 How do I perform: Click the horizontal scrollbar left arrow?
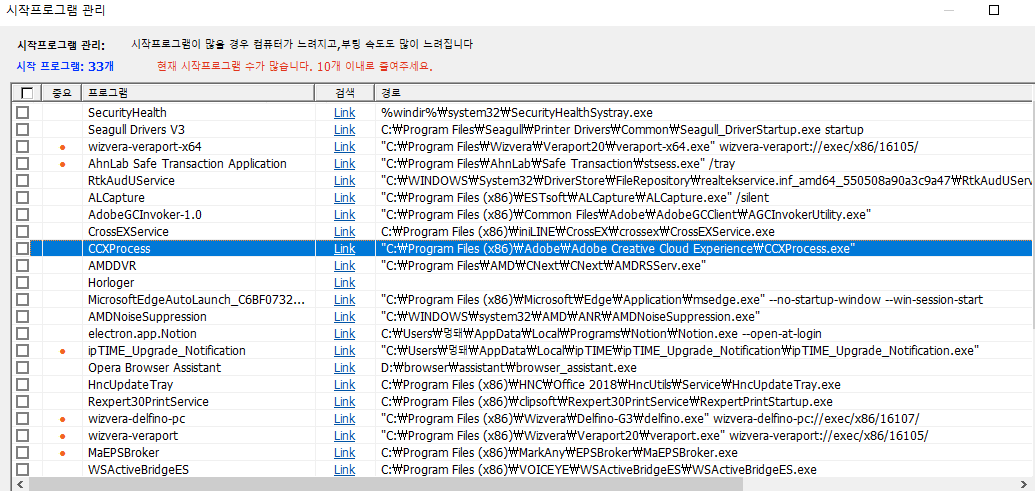tap(18, 484)
